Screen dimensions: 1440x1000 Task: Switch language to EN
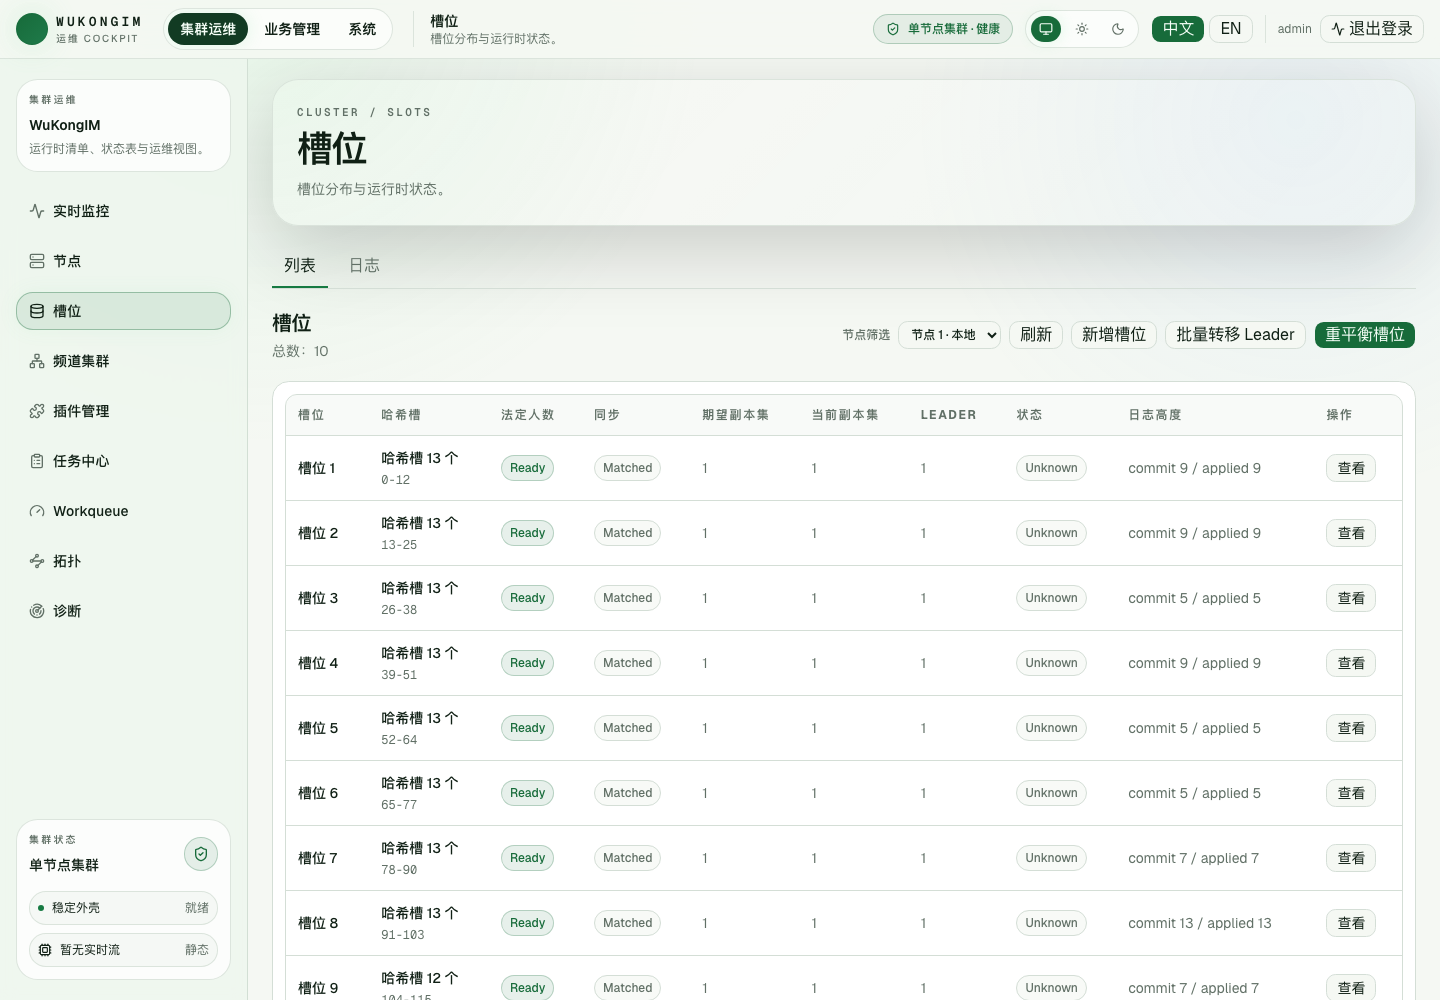(x=1231, y=29)
